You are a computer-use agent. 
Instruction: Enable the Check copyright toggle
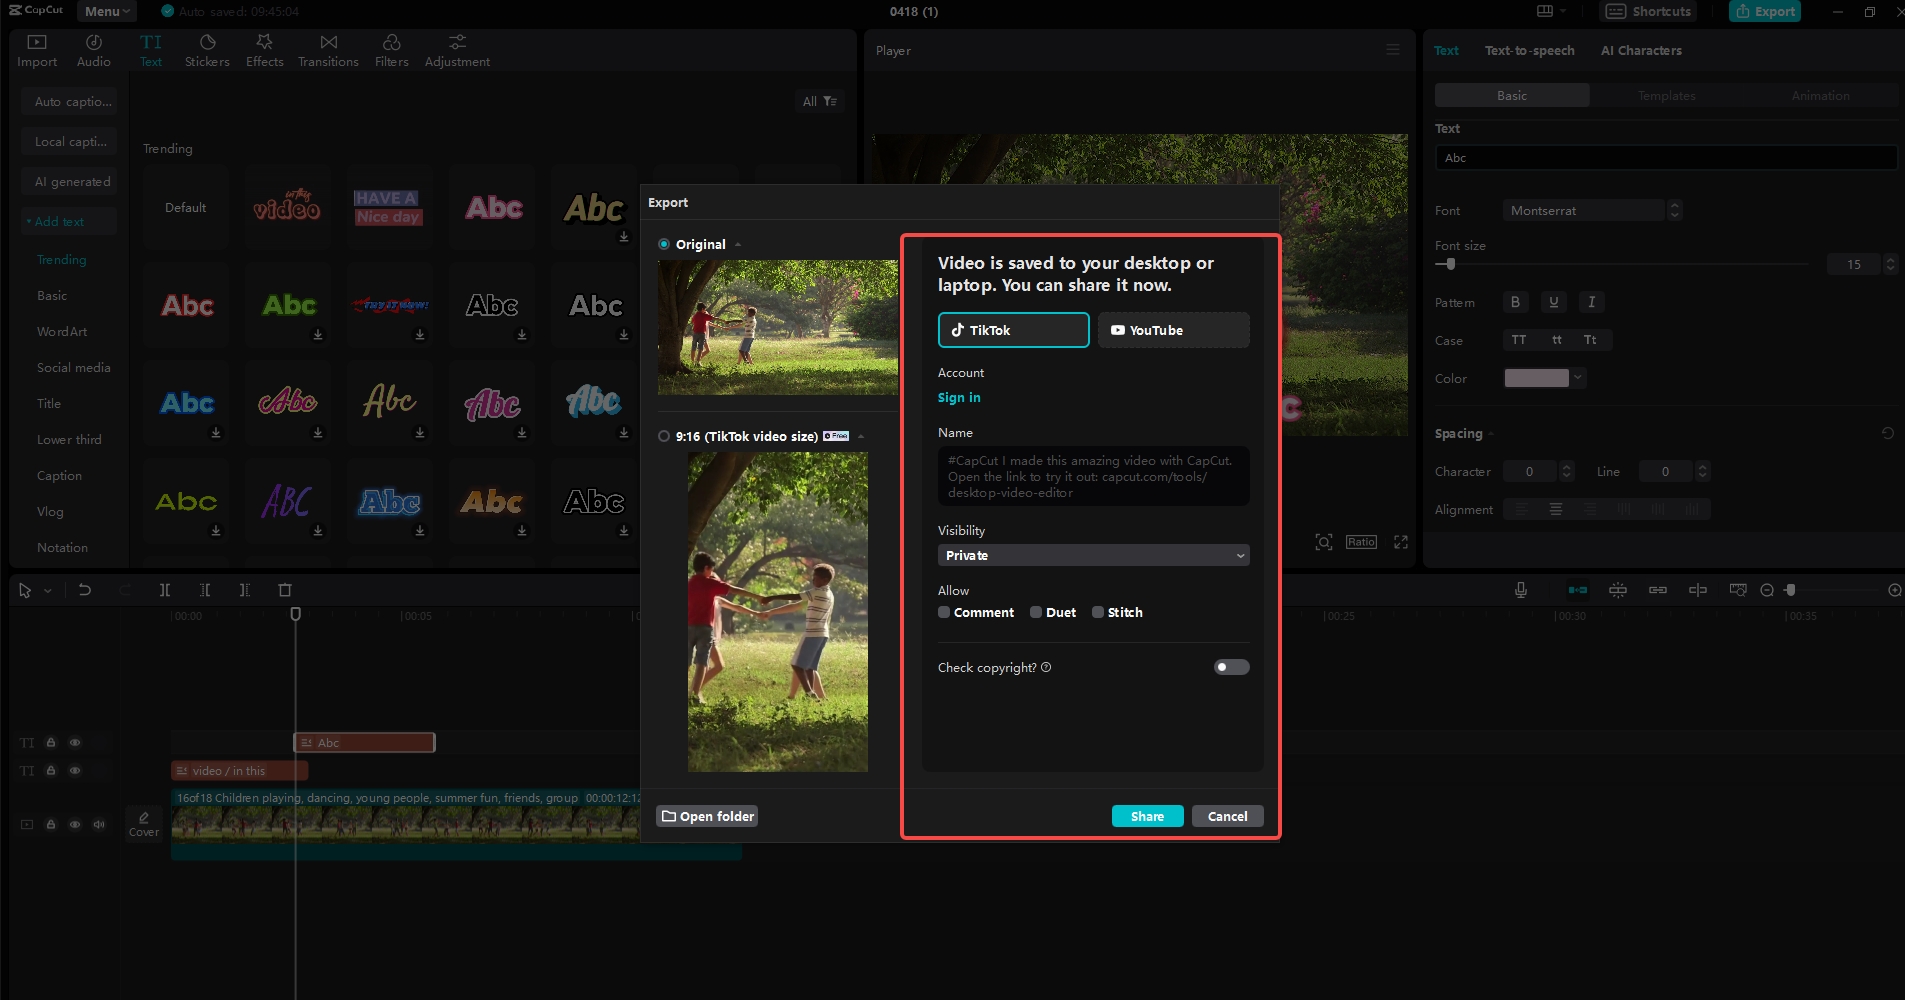pos(1231,667)
